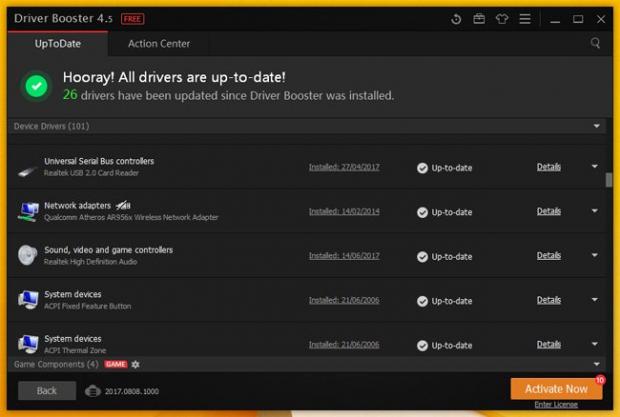Open dropdown arrow for Sound controllers row
Screen dimensions: 620x417
594,255
